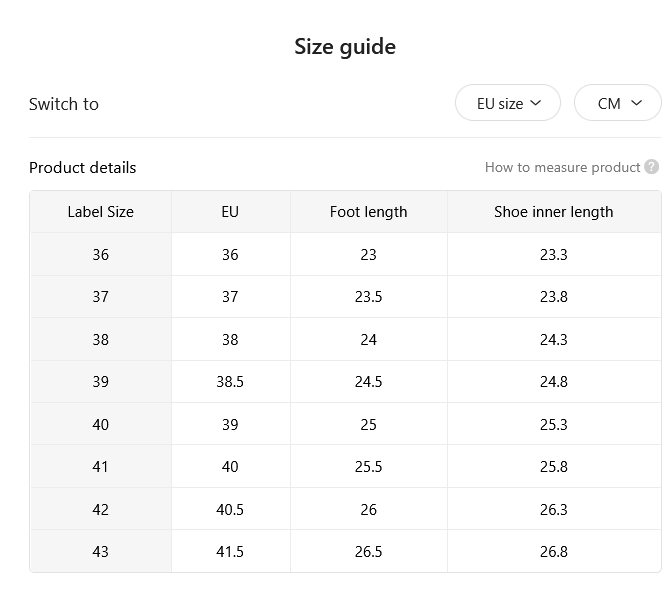This screenshot has width=666, height=589.
Task: Click the Foot length column header
Action: pyautogui.click(x=368, y=211)
